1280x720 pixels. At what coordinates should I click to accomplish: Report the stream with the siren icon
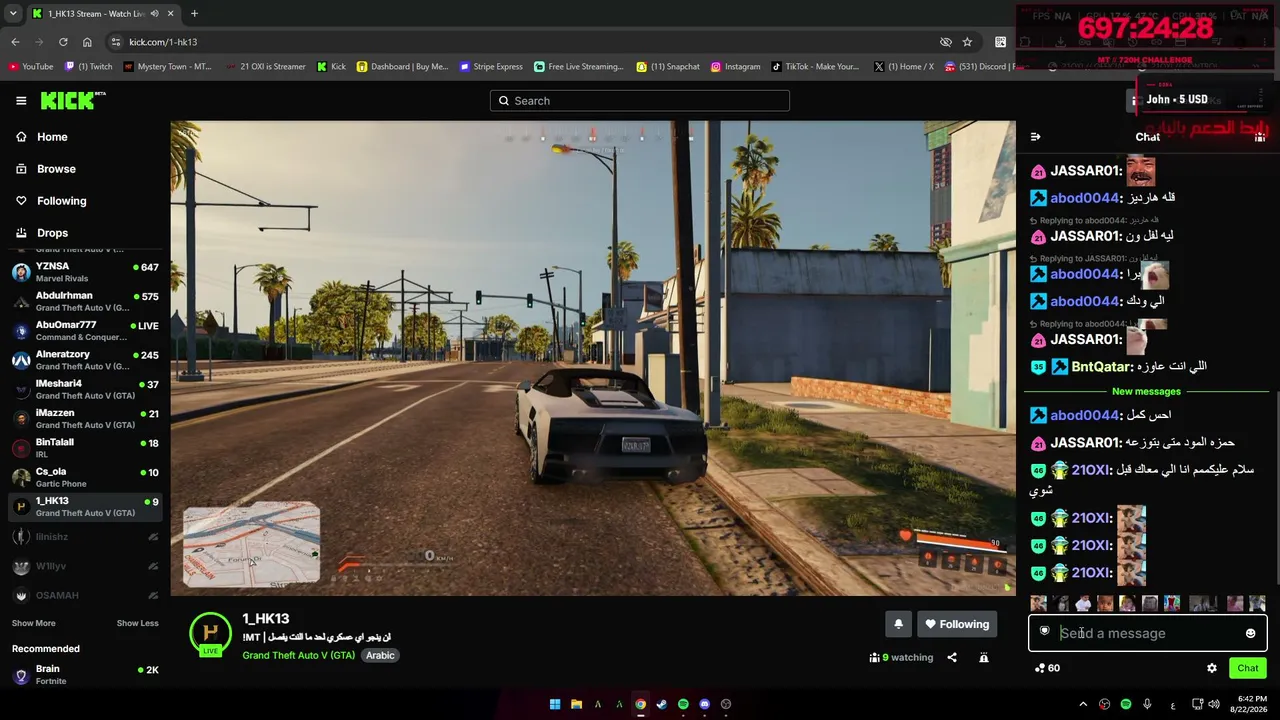pyautogui.click(x=984, y=657)
